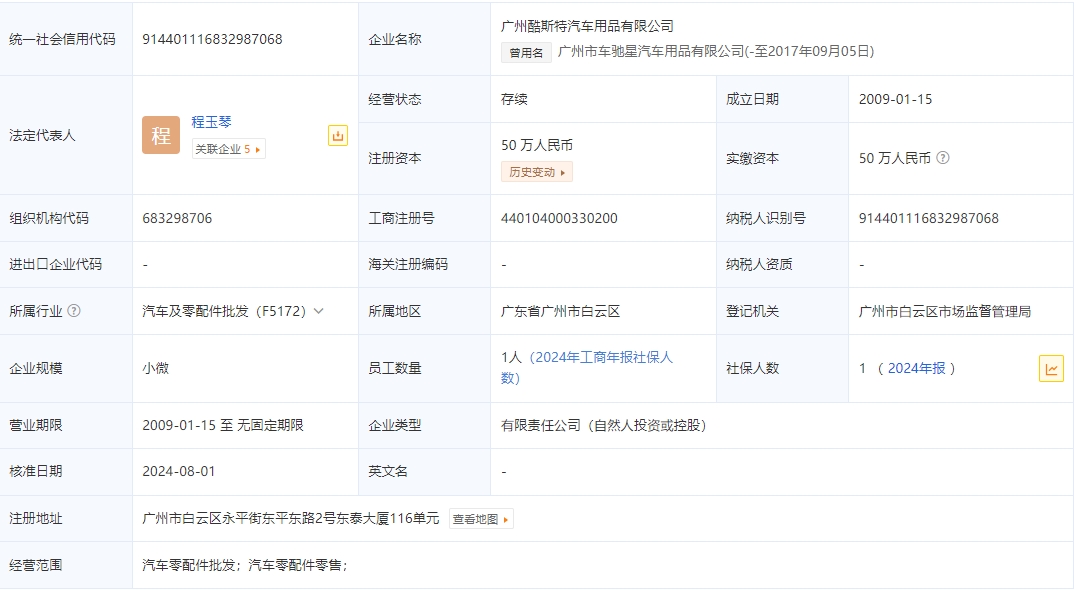Click the 曾用名 tag
This screenshot has width=1074, height=590.
[526, 53]
